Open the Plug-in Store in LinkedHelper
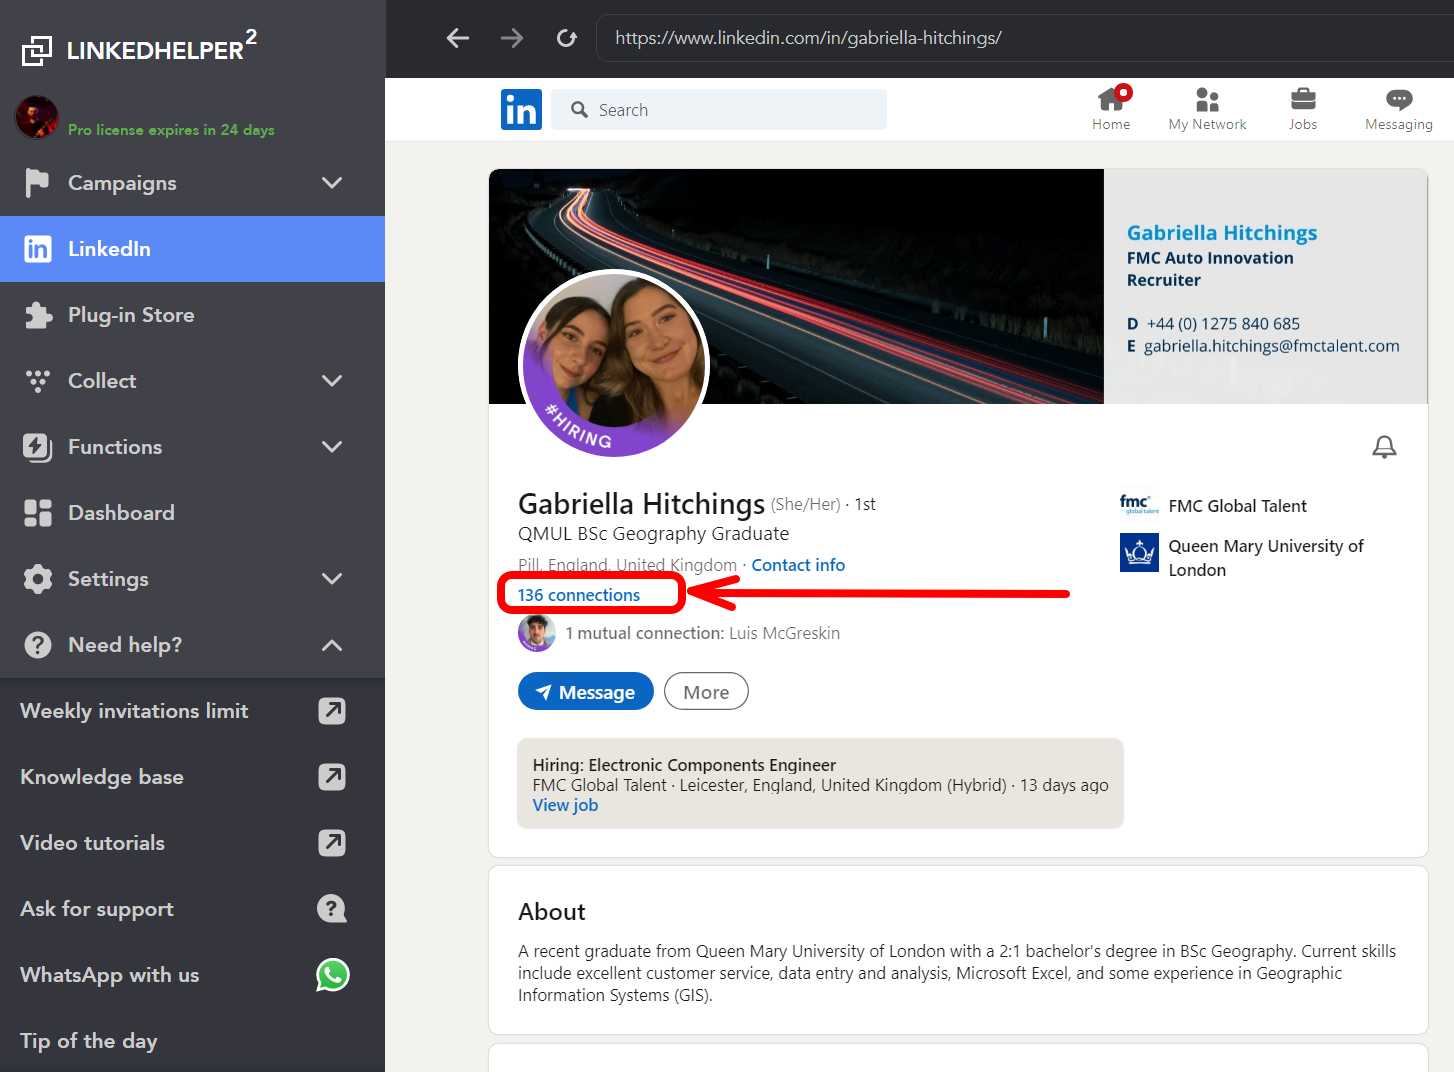 (x=130, y=314)
